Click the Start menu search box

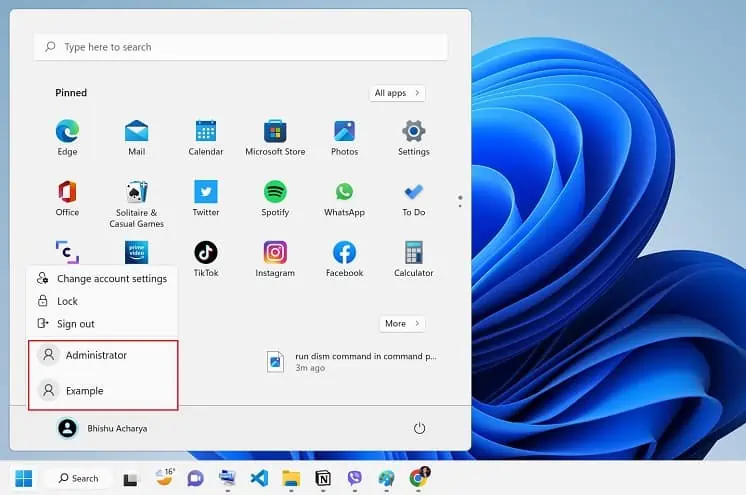point(241,47)
